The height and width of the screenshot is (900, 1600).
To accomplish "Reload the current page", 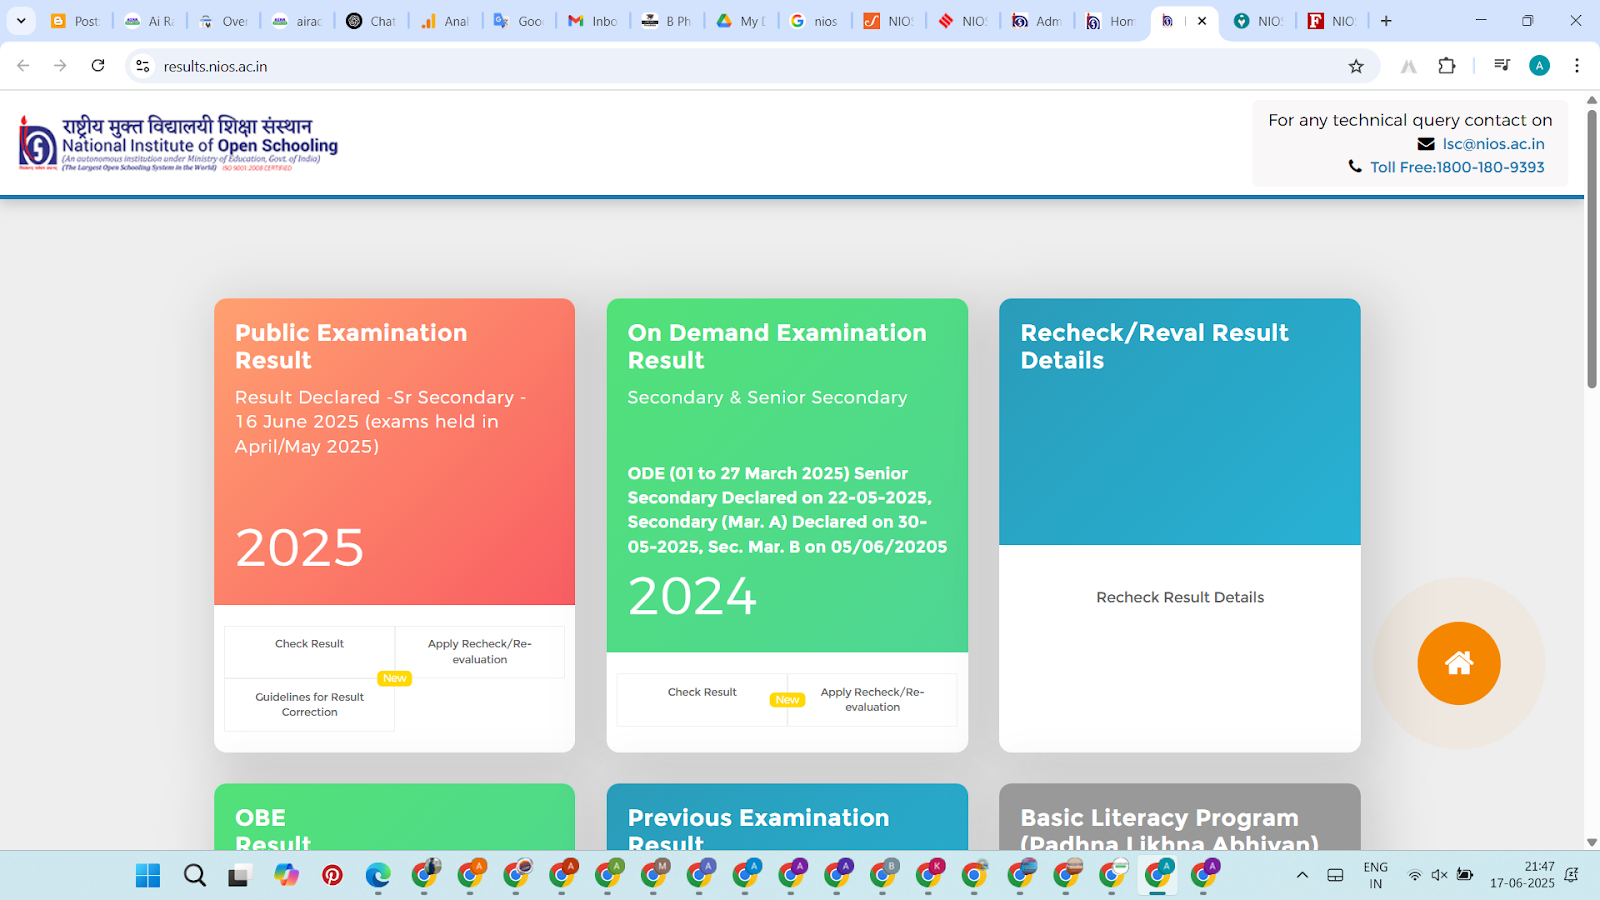I will (x=98, y=66).
